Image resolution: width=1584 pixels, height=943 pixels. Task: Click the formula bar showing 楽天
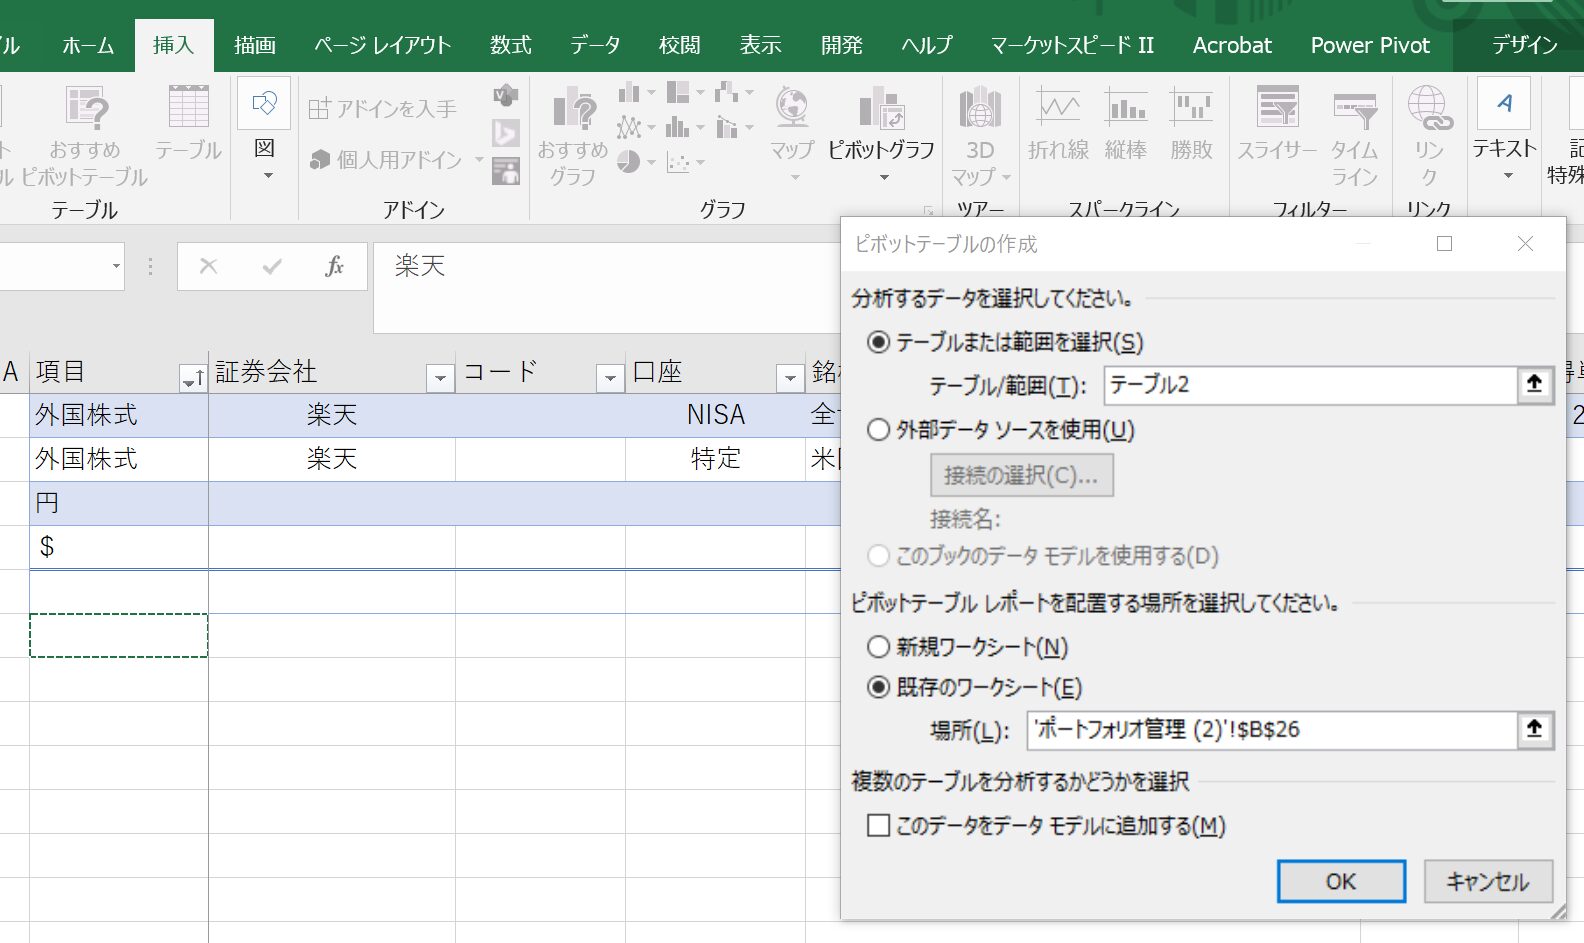pos(608,288)
